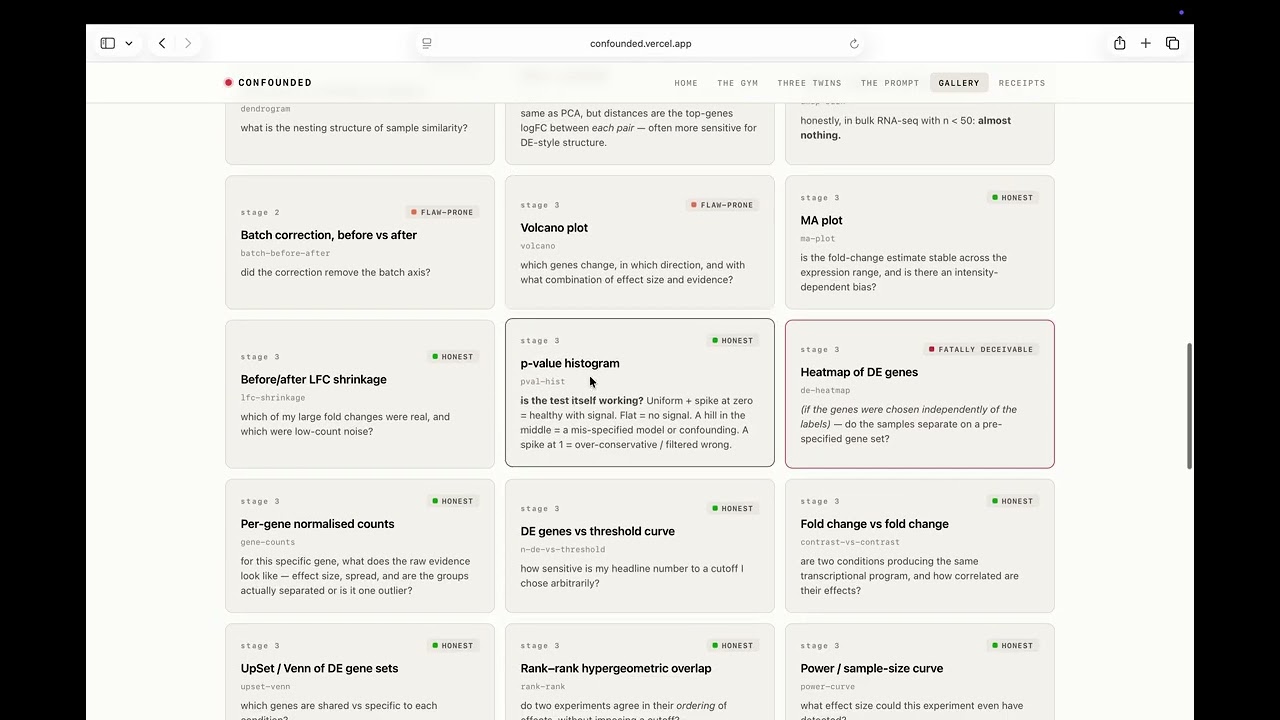Click the 'batch-before-after' slug text

[285, 253]
